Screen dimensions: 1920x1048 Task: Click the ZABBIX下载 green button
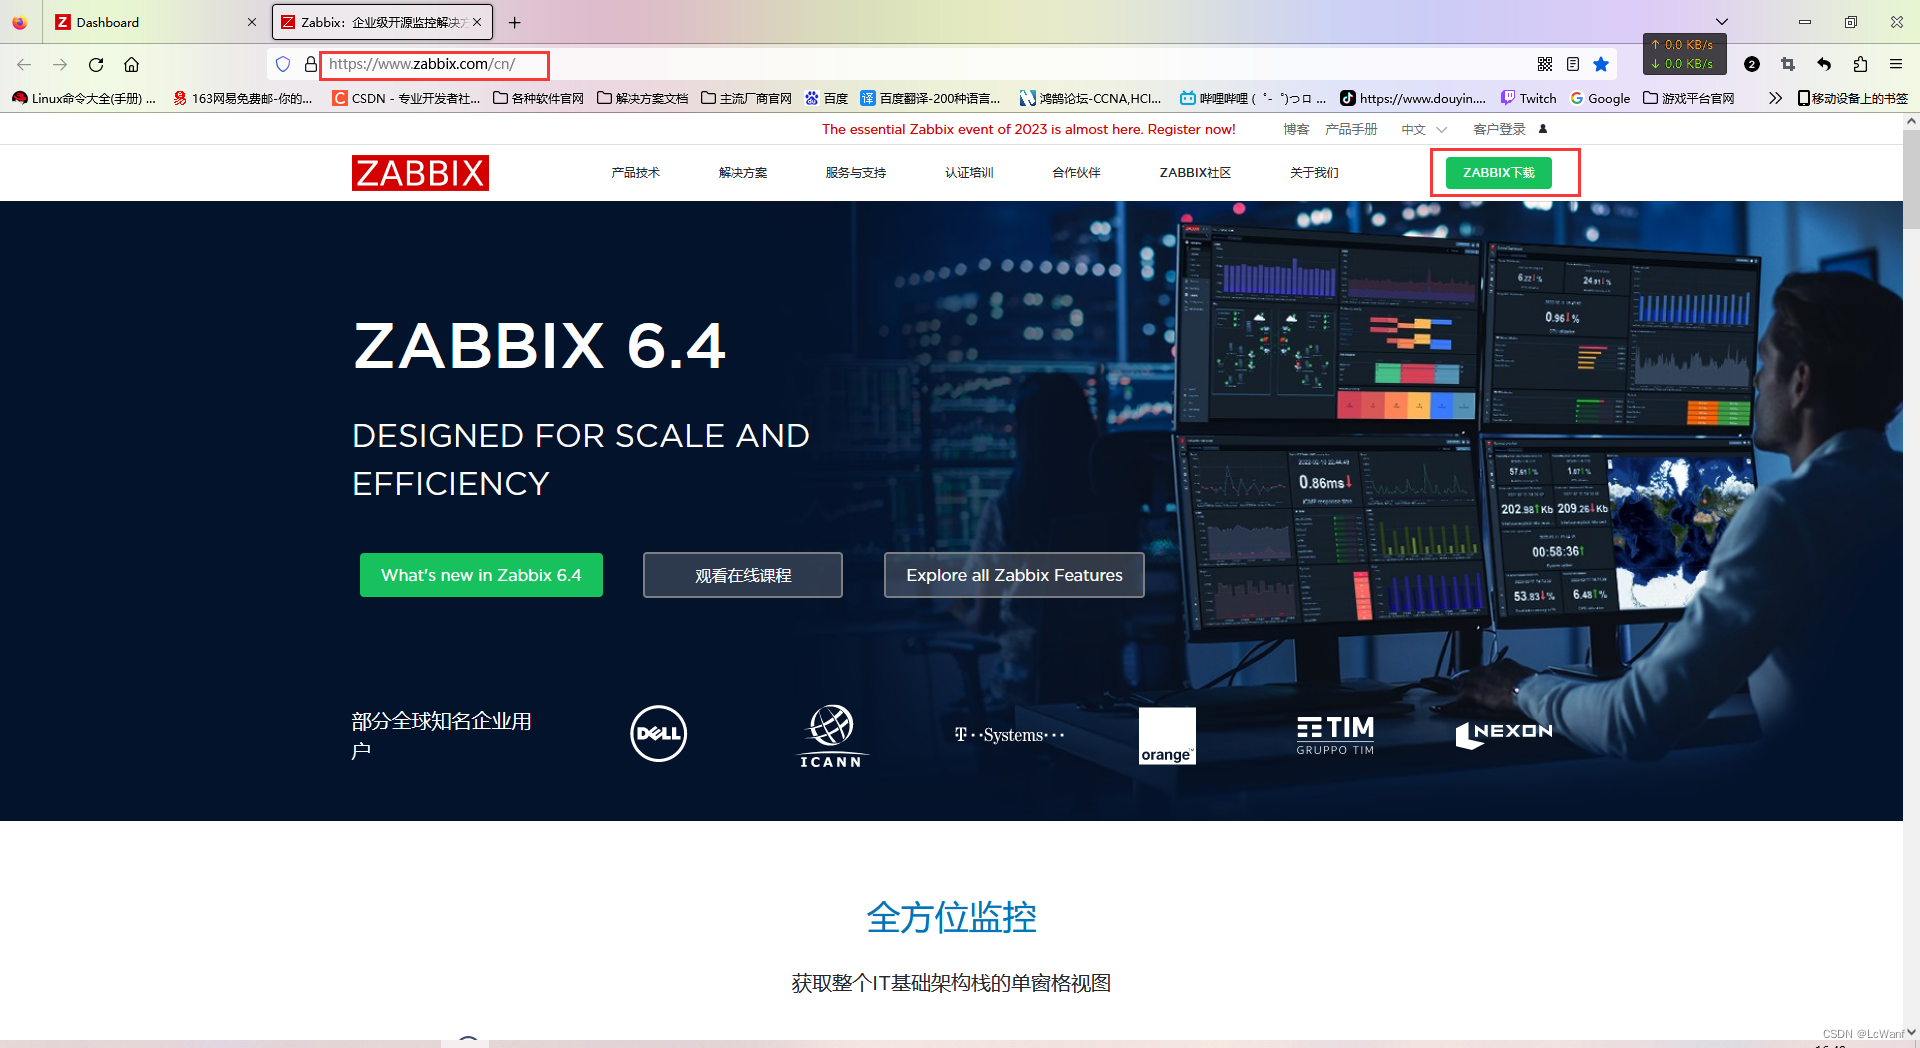pyautogui.click(x=1498, y=173)
